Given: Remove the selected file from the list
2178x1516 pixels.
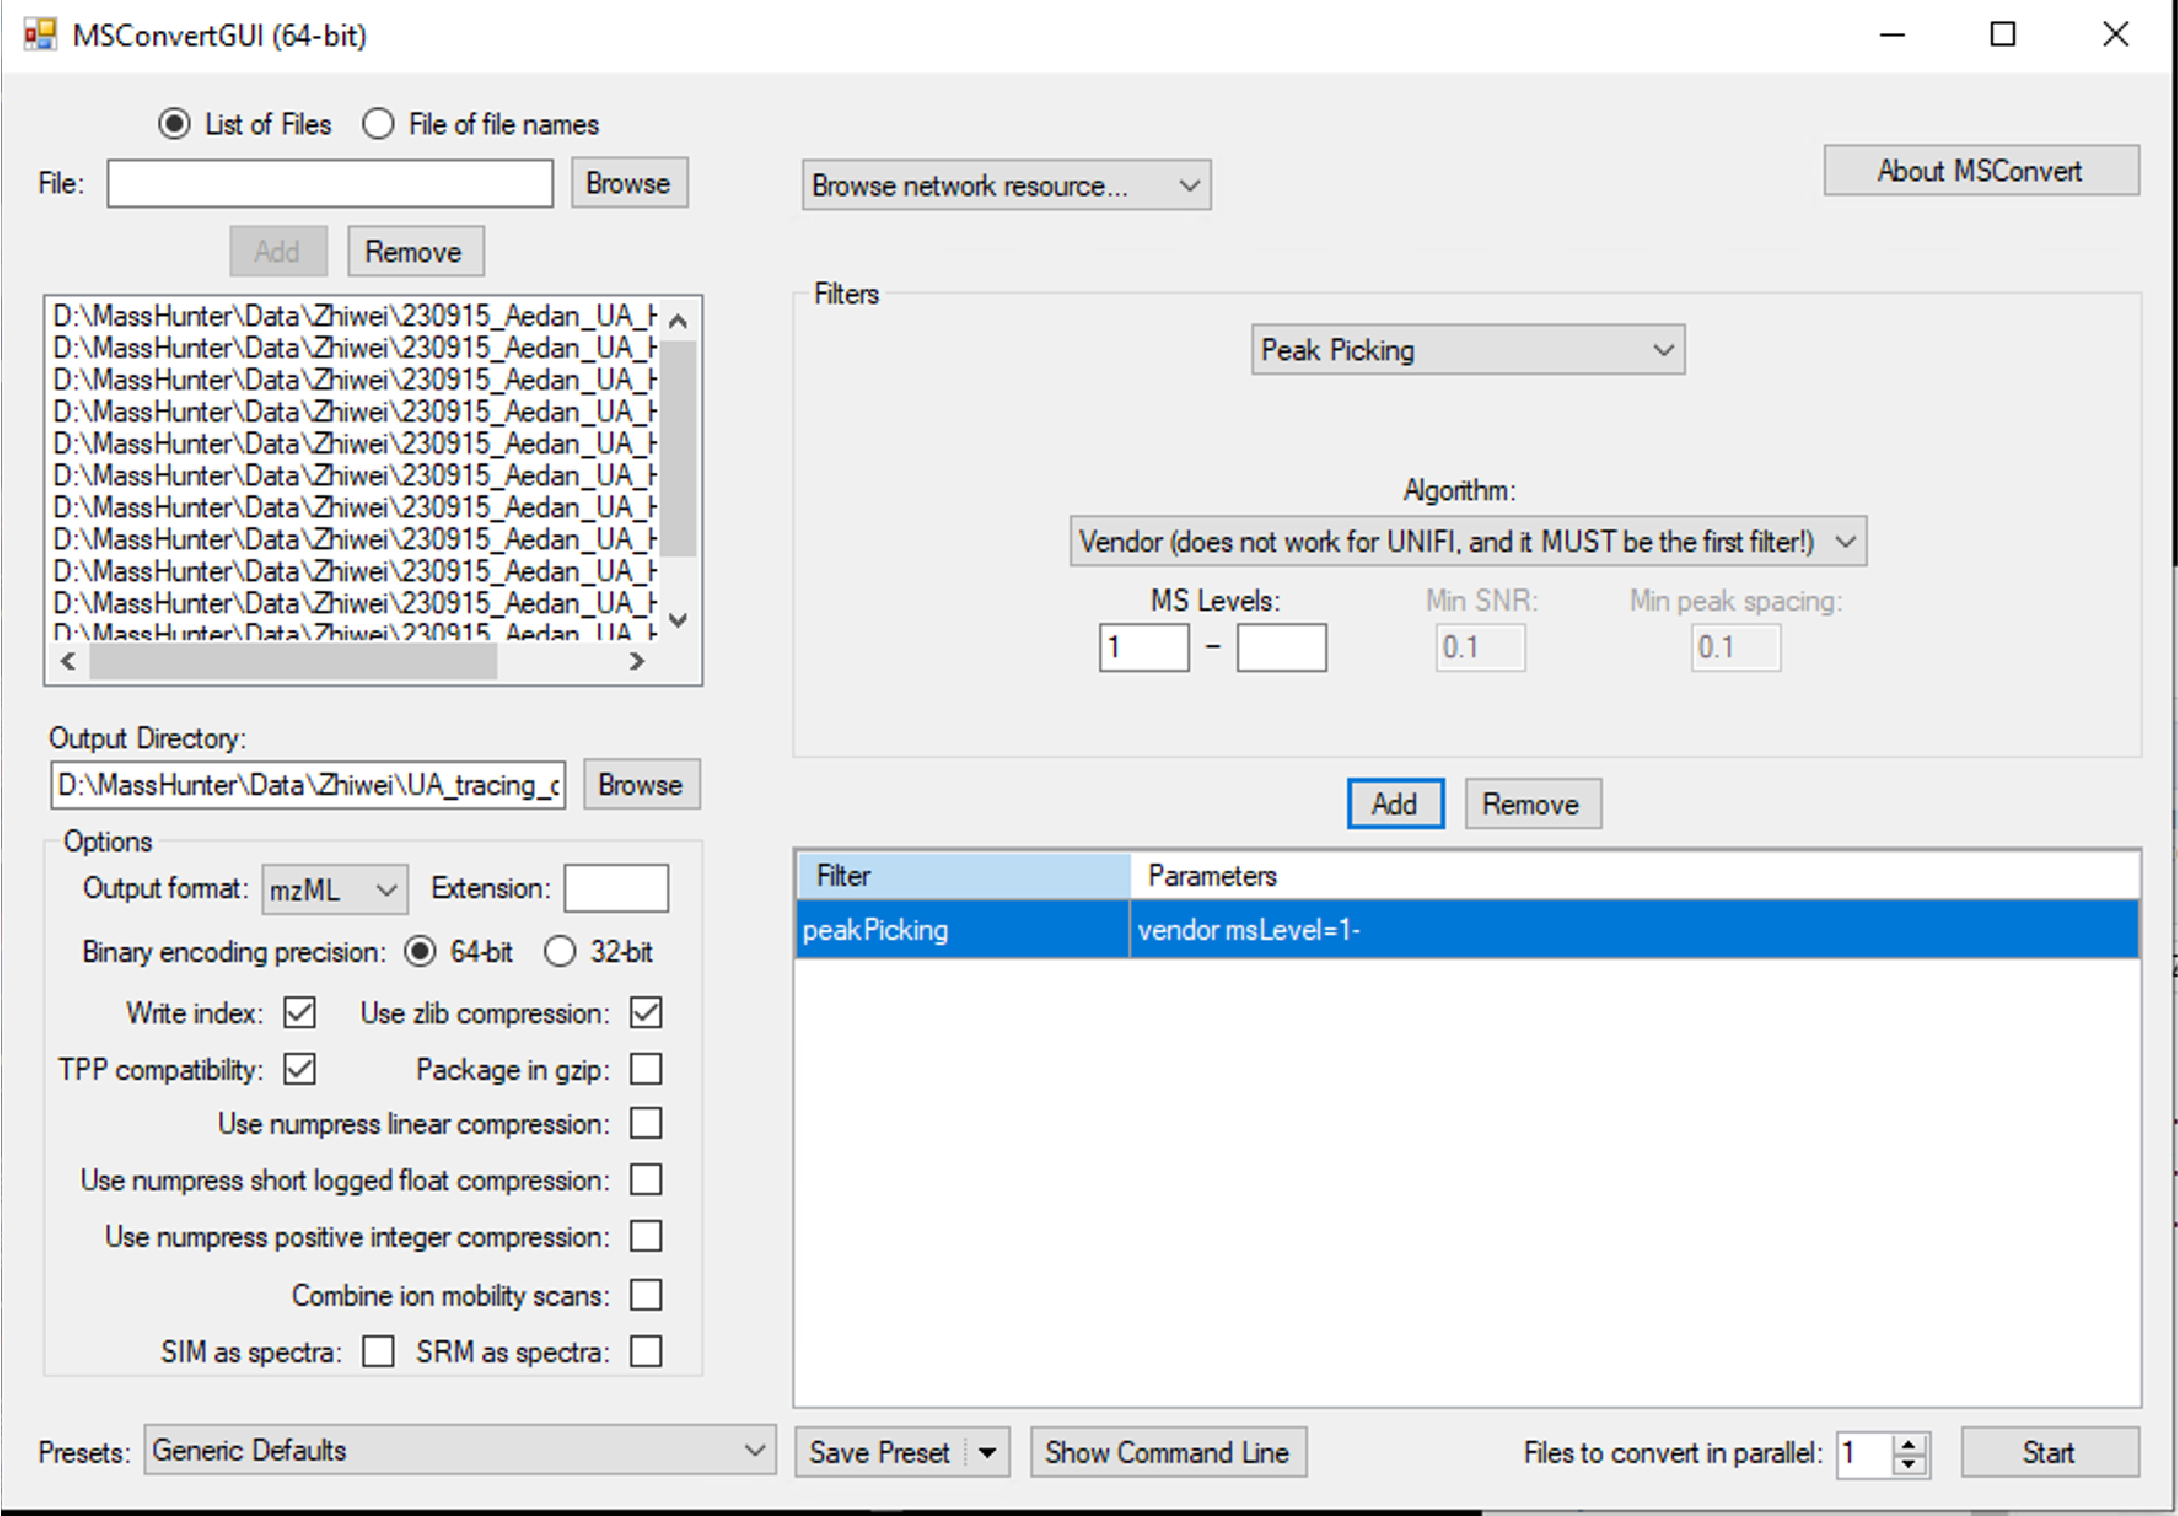Looking at the screenshot, I should 415,251.
